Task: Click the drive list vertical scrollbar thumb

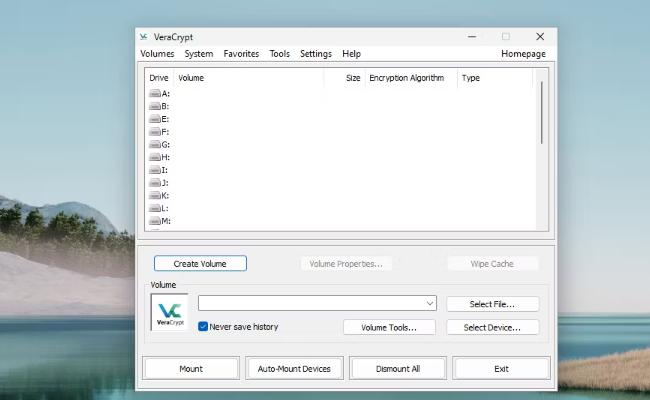Action: coord(541,113)
